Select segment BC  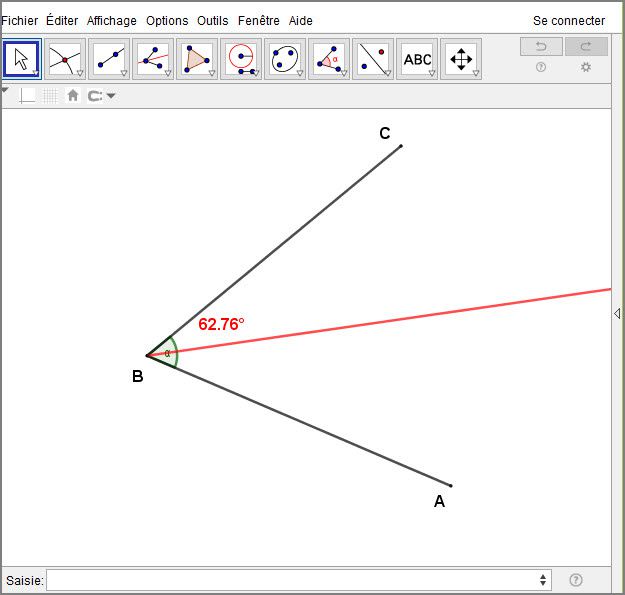pos(274,251)
